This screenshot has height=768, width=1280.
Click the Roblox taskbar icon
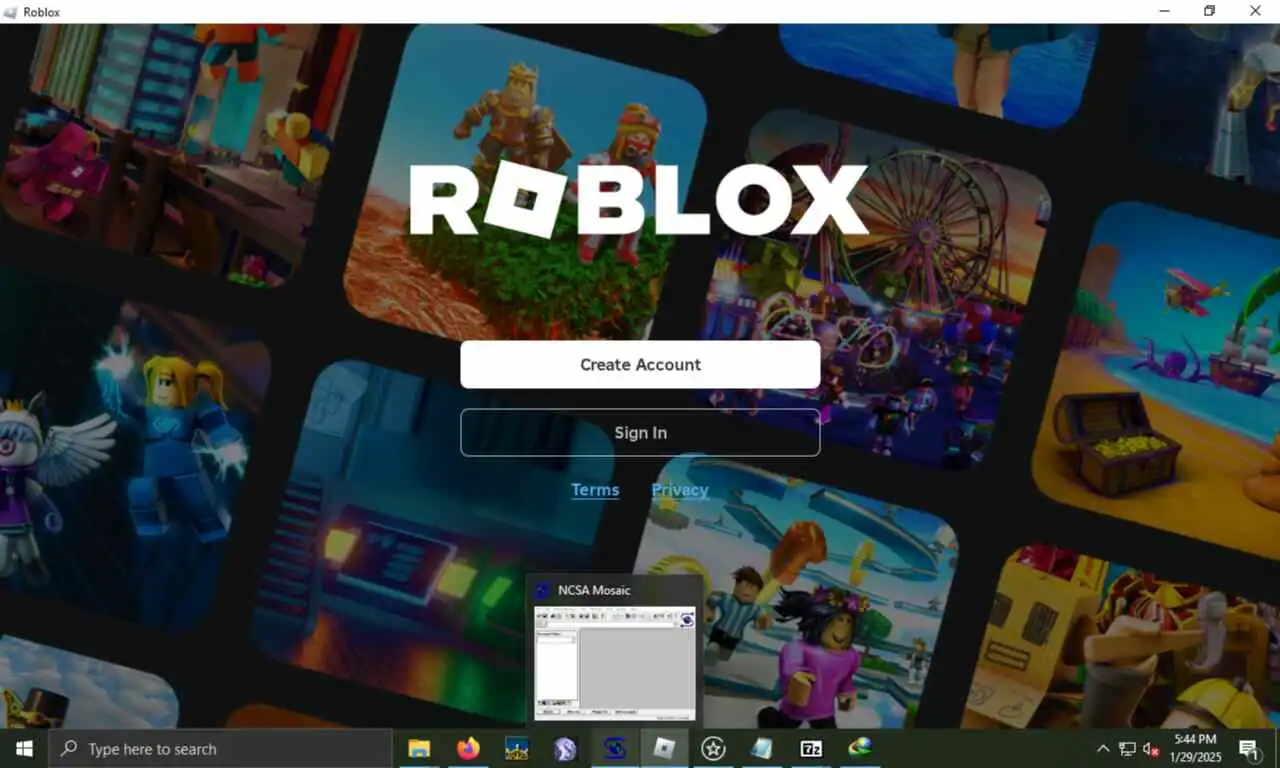coord(664,749)
